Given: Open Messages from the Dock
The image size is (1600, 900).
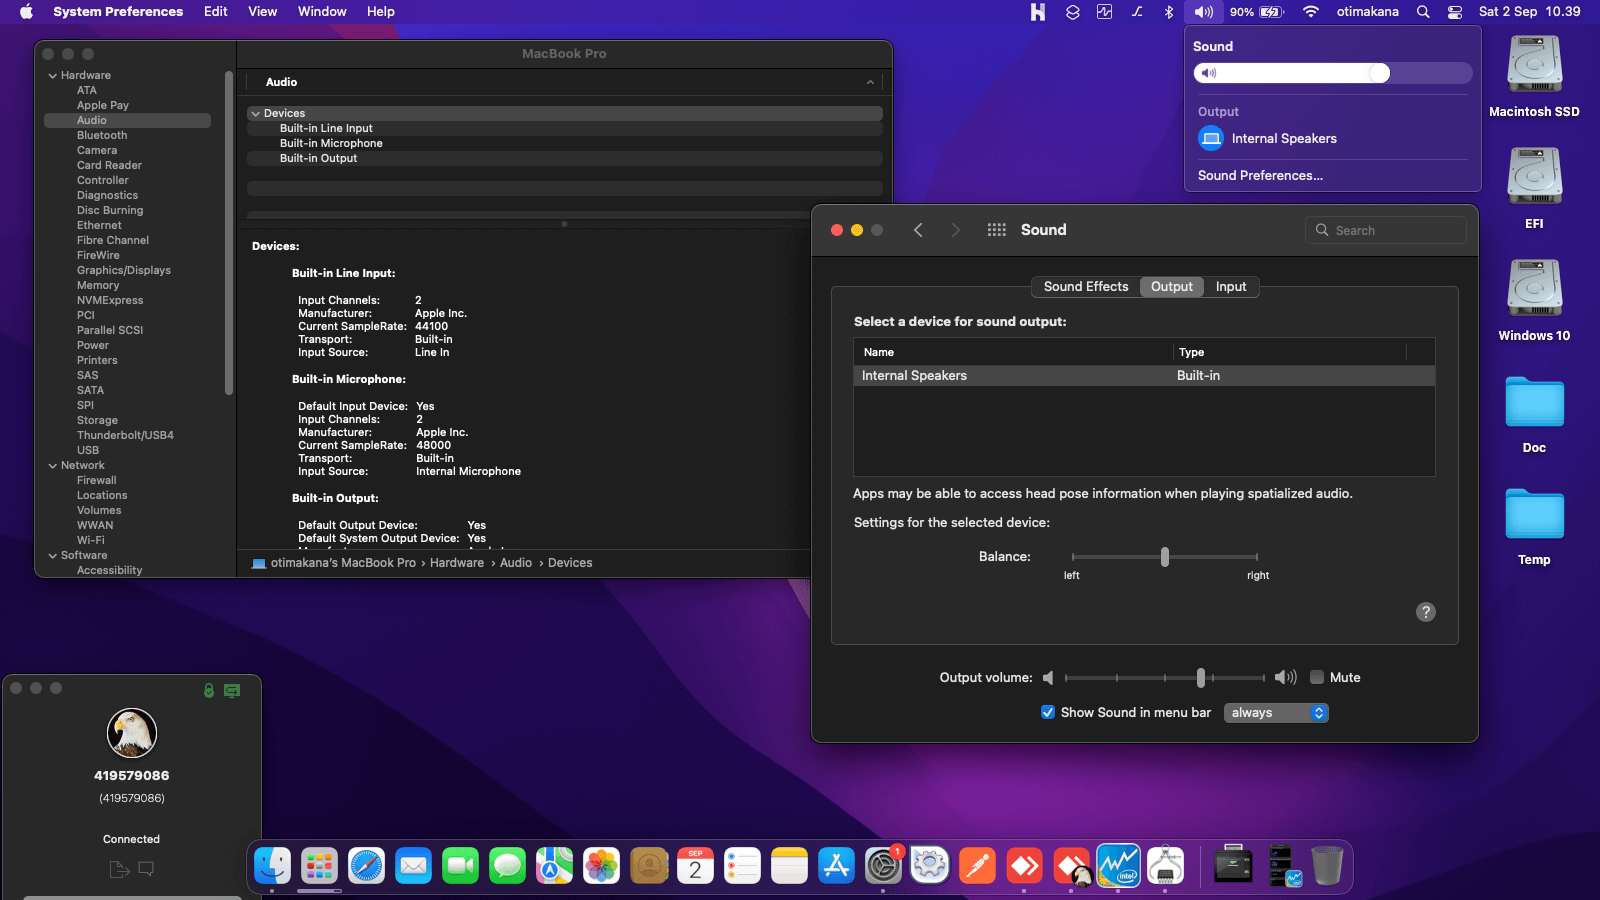Looking at the screenshot, I should [507, 866].
